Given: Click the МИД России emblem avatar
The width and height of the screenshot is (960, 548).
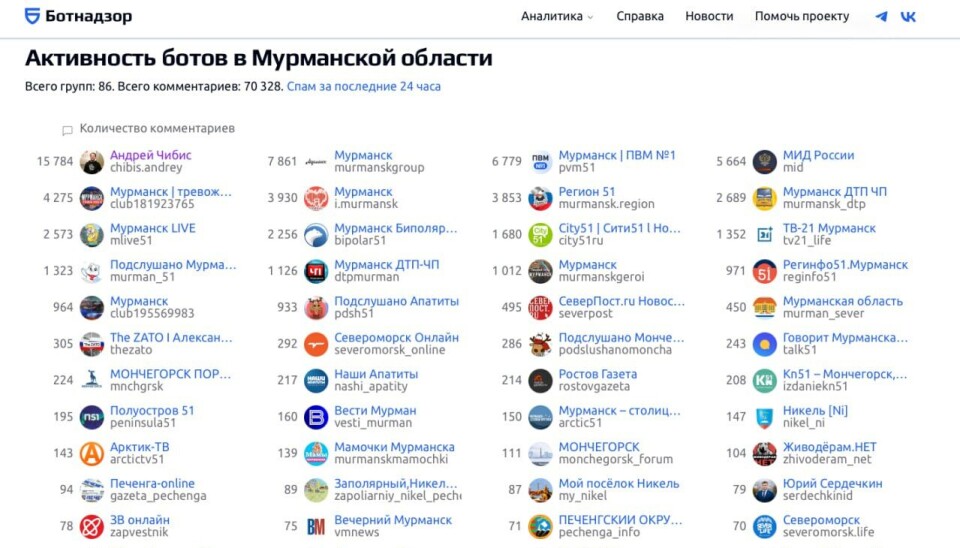Looking at the screenshot, I should coord(765,162).
